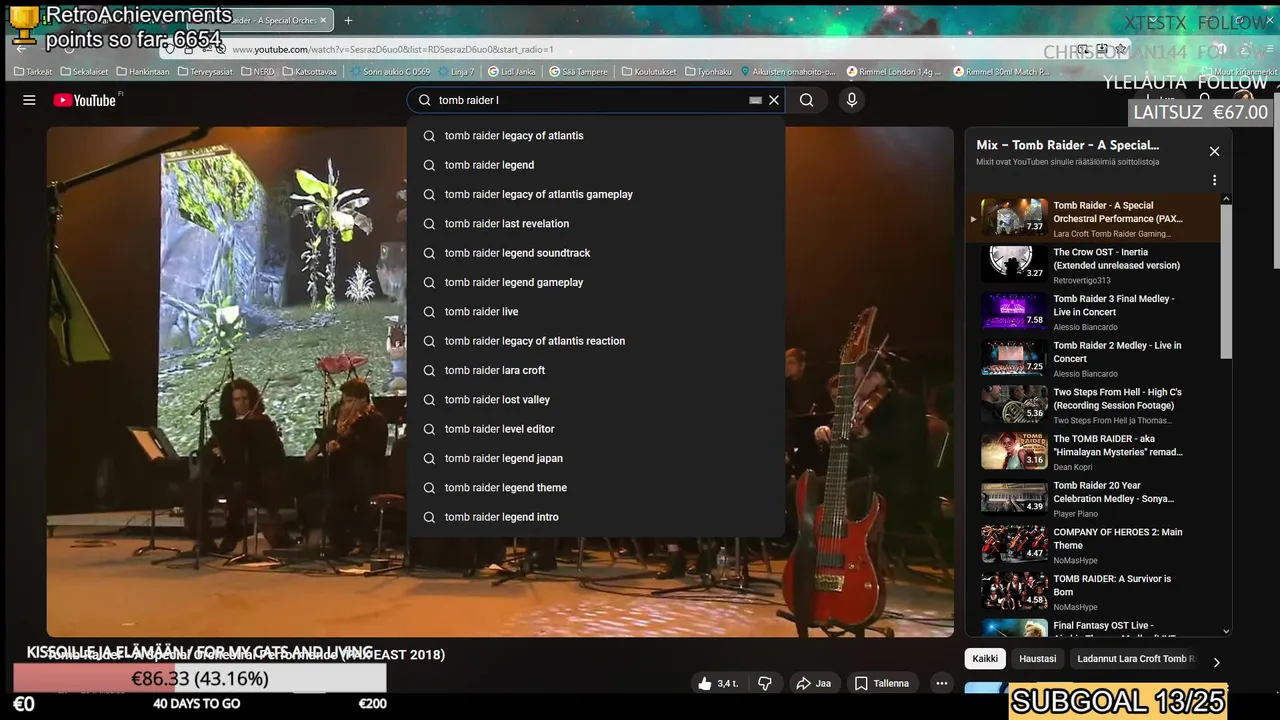The width and height of the screenshot is (1280, 720).
Task: Select 'tomb raider legend gameplay' suggestion
Action: 596,282
